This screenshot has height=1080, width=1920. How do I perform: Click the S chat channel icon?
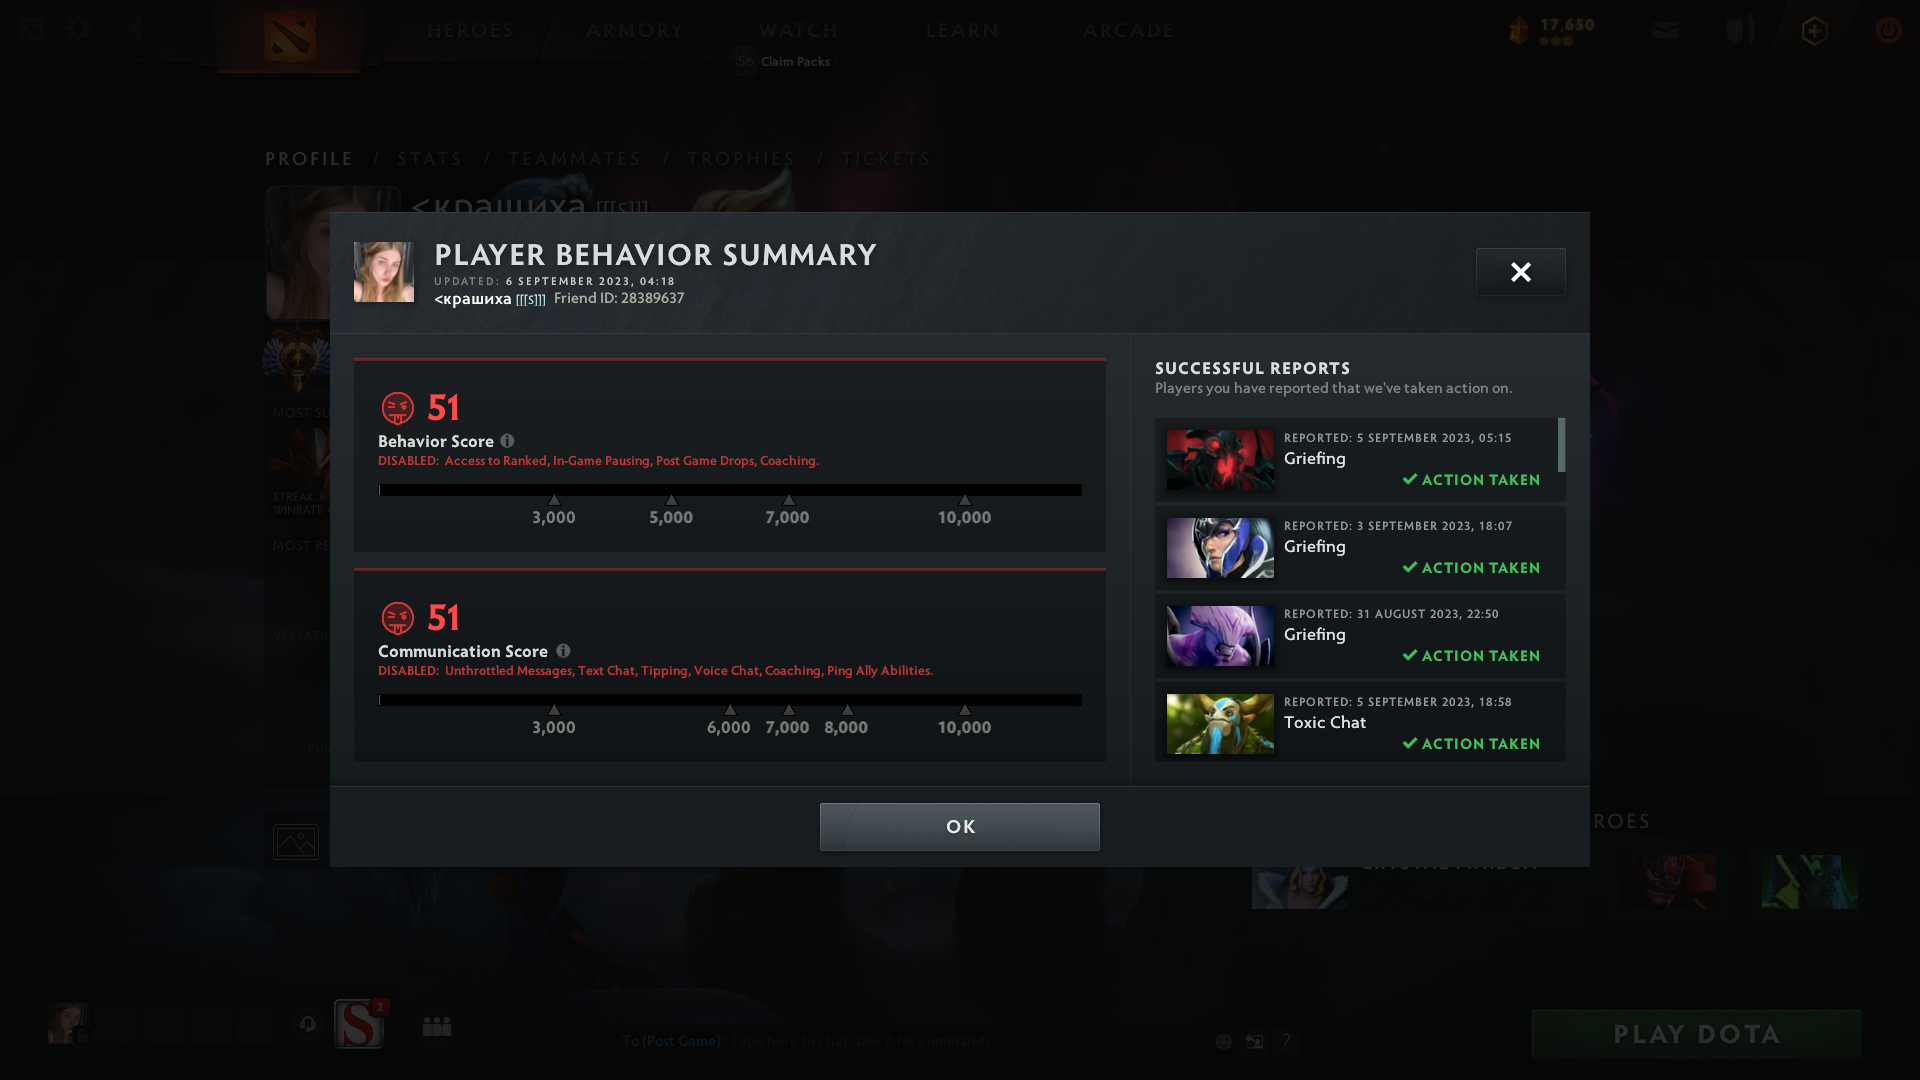click(x=359, y=1024)
